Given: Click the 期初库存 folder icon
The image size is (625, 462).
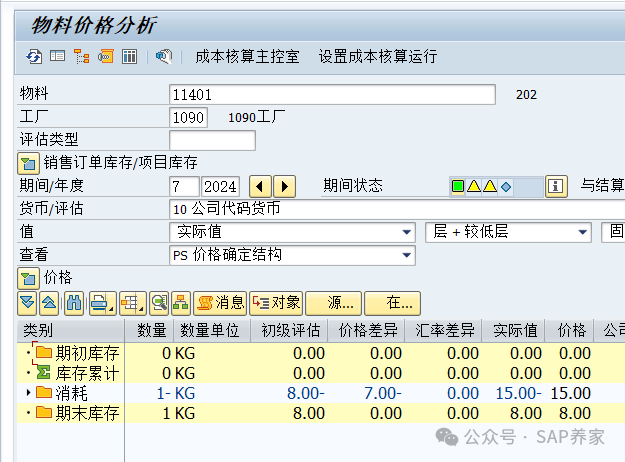Looking at the screenshot, I should 44,352.
